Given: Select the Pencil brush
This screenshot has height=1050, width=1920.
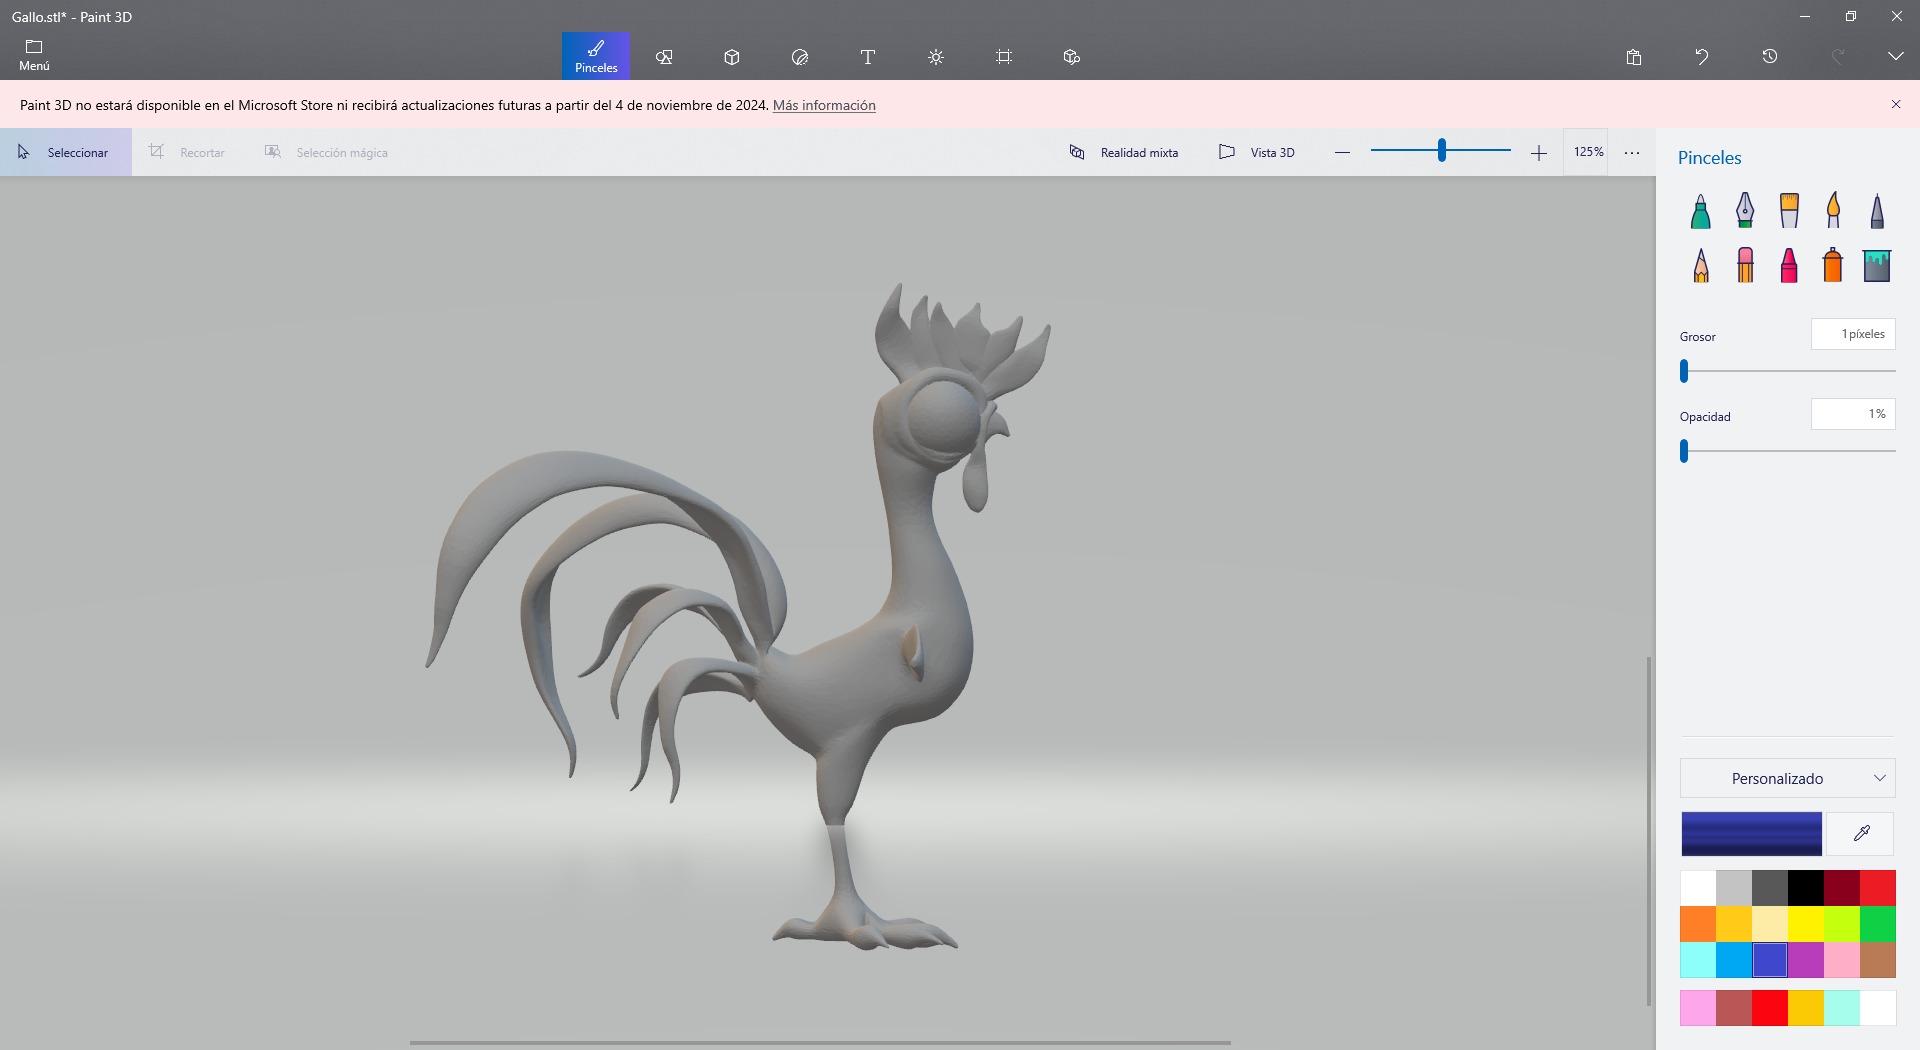Looking at the screenshot, I should (1701, 265).
